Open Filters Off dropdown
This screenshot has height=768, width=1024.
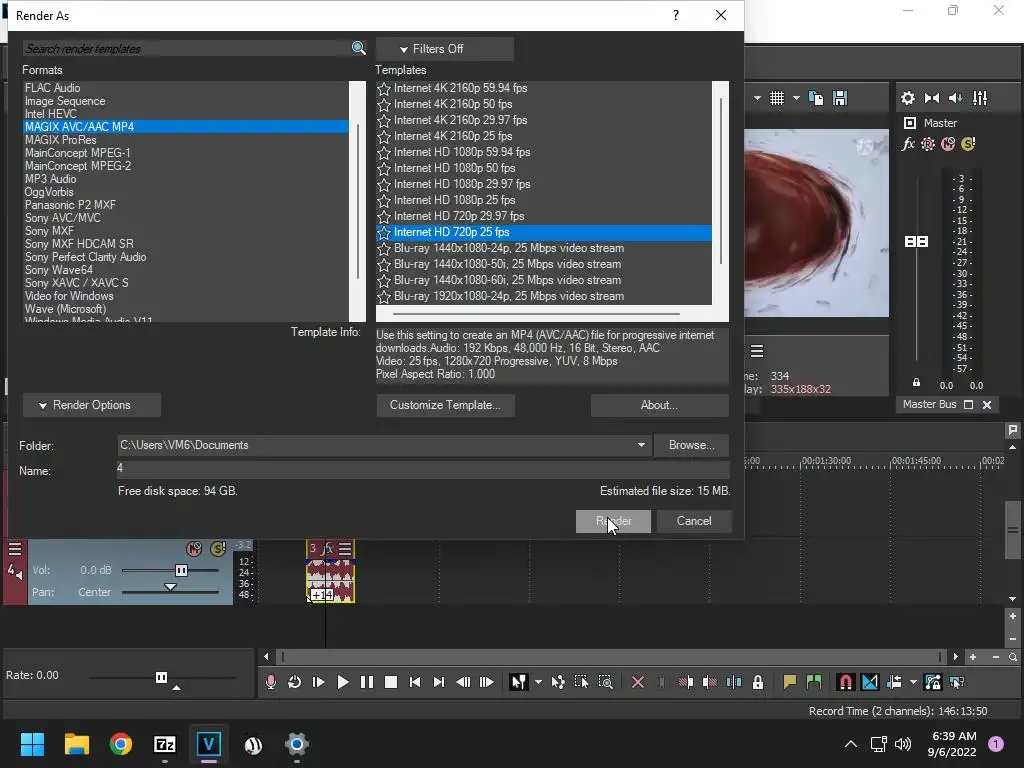(x=445, y=48)
